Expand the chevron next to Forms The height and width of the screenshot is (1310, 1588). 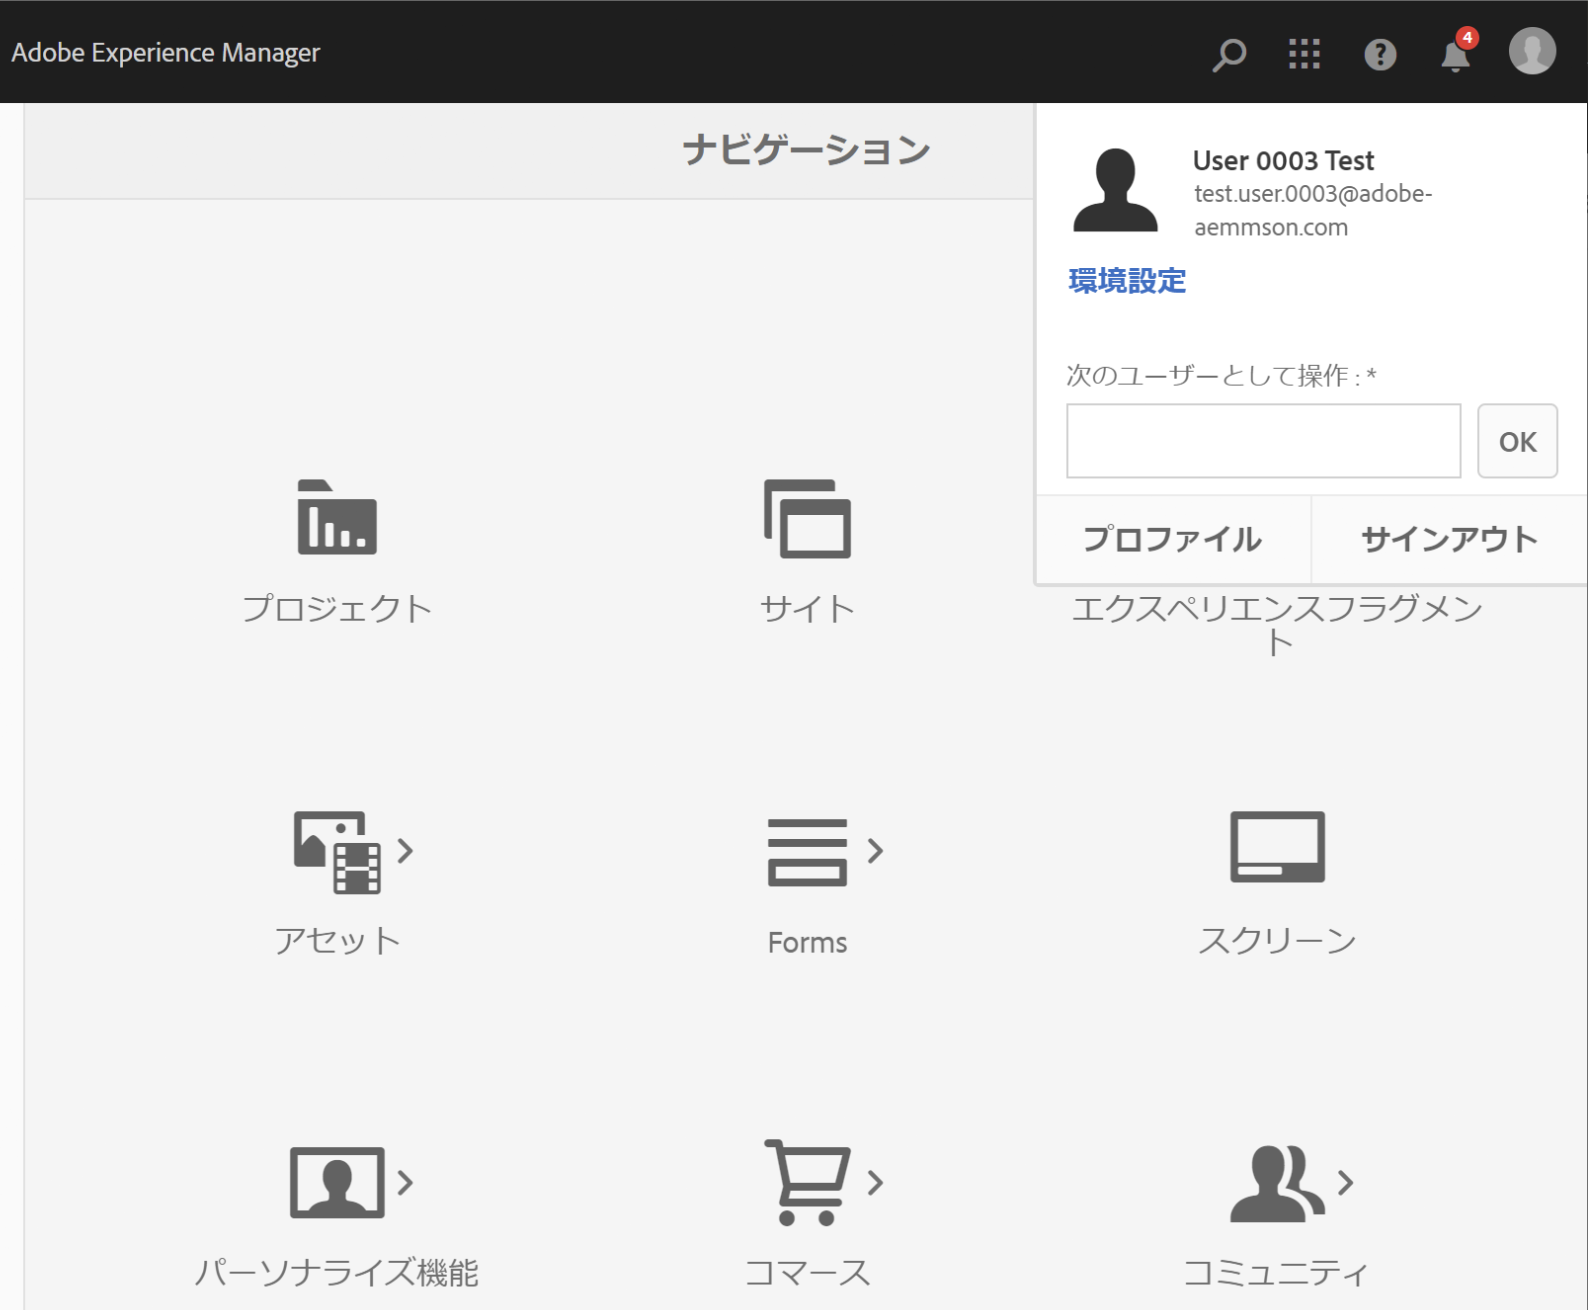pos(875,851)
